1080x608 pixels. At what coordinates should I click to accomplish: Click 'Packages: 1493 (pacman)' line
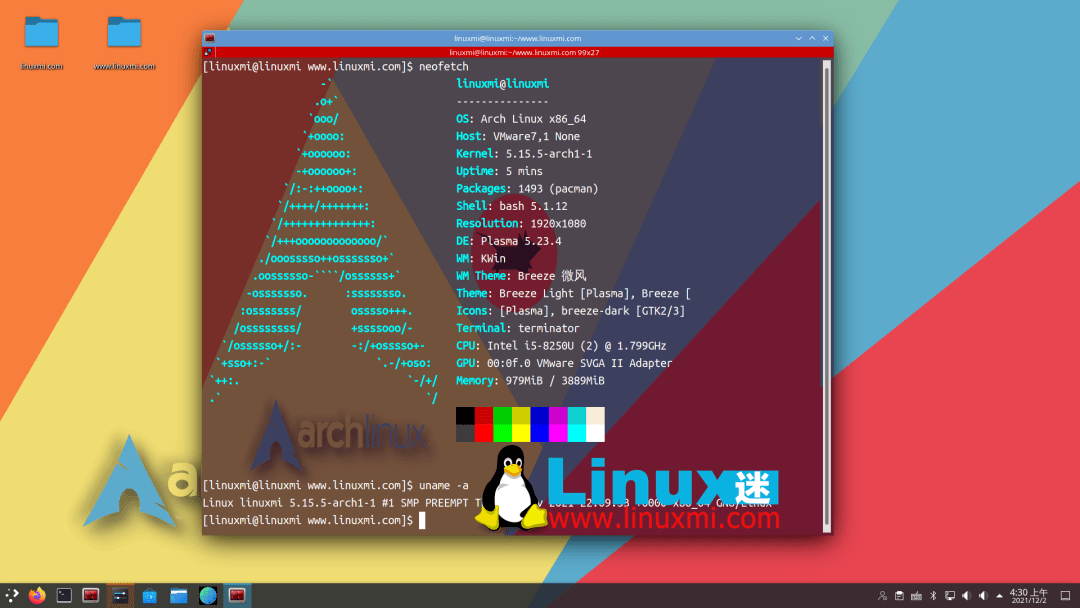[528, 189]
